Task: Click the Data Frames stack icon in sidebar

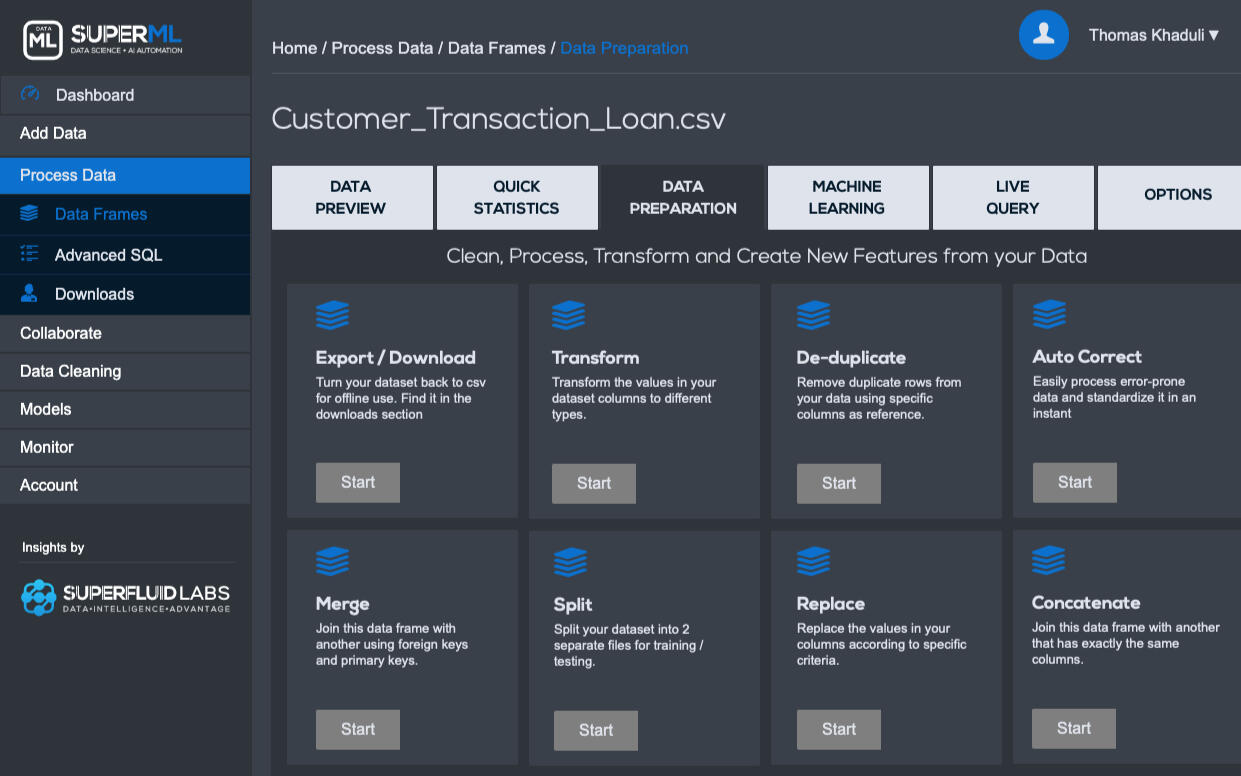Action: coord(29,213)
